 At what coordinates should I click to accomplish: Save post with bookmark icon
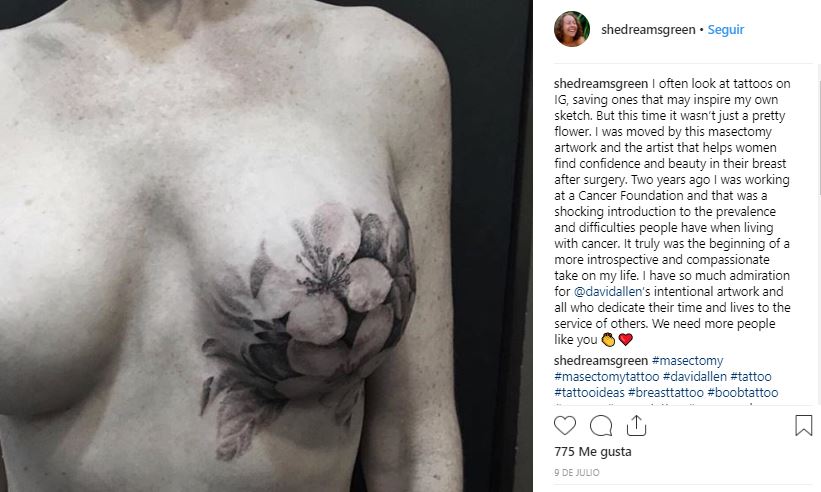pyautogui.click(x=803, y=426)
